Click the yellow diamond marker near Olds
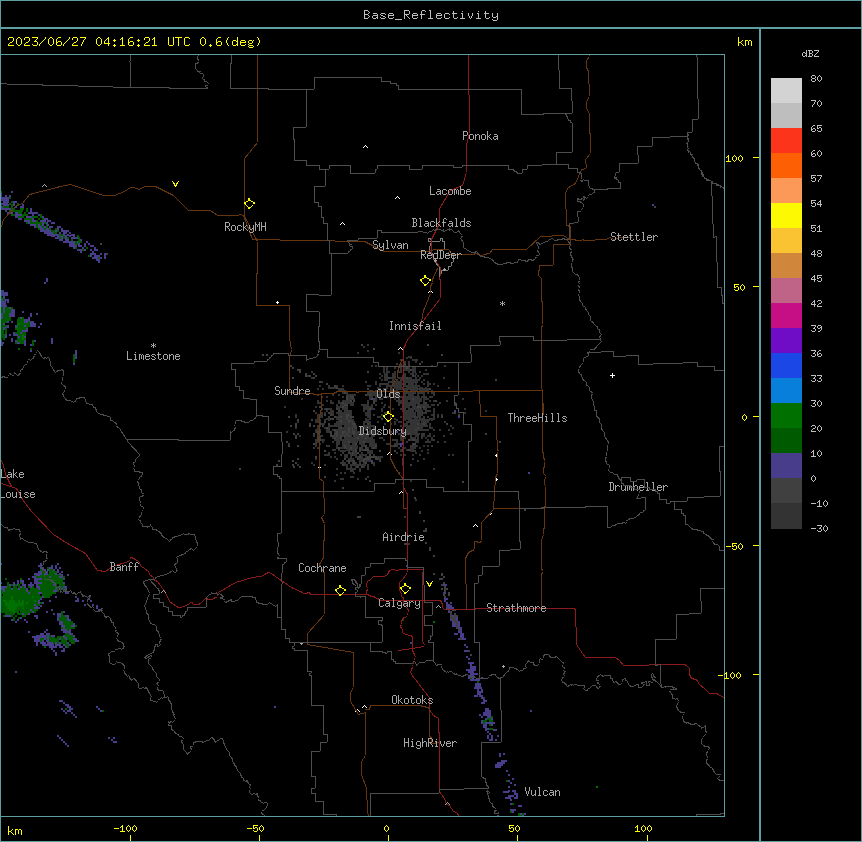Image resolution: width=862 pixels, height=842 pixels. tap(388, 417)
